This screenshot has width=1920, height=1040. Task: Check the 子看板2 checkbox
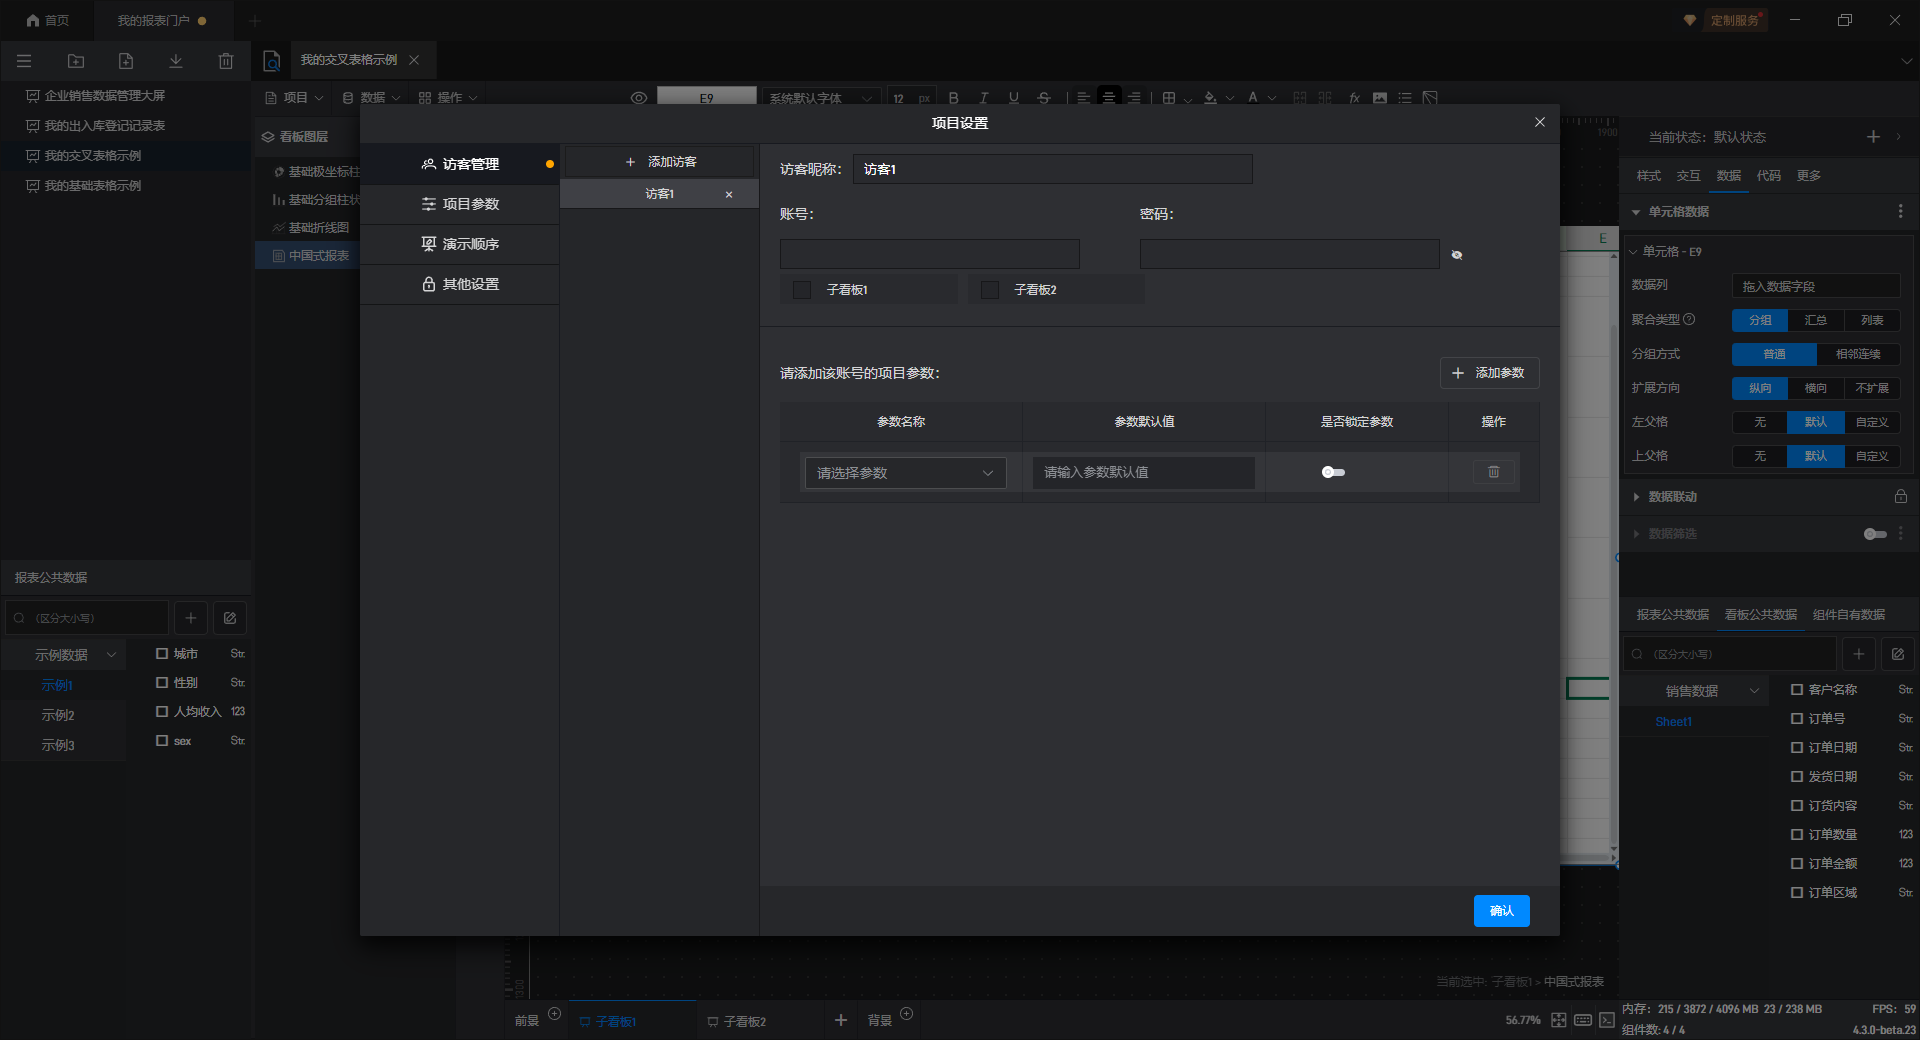click(x=990, y=290)
